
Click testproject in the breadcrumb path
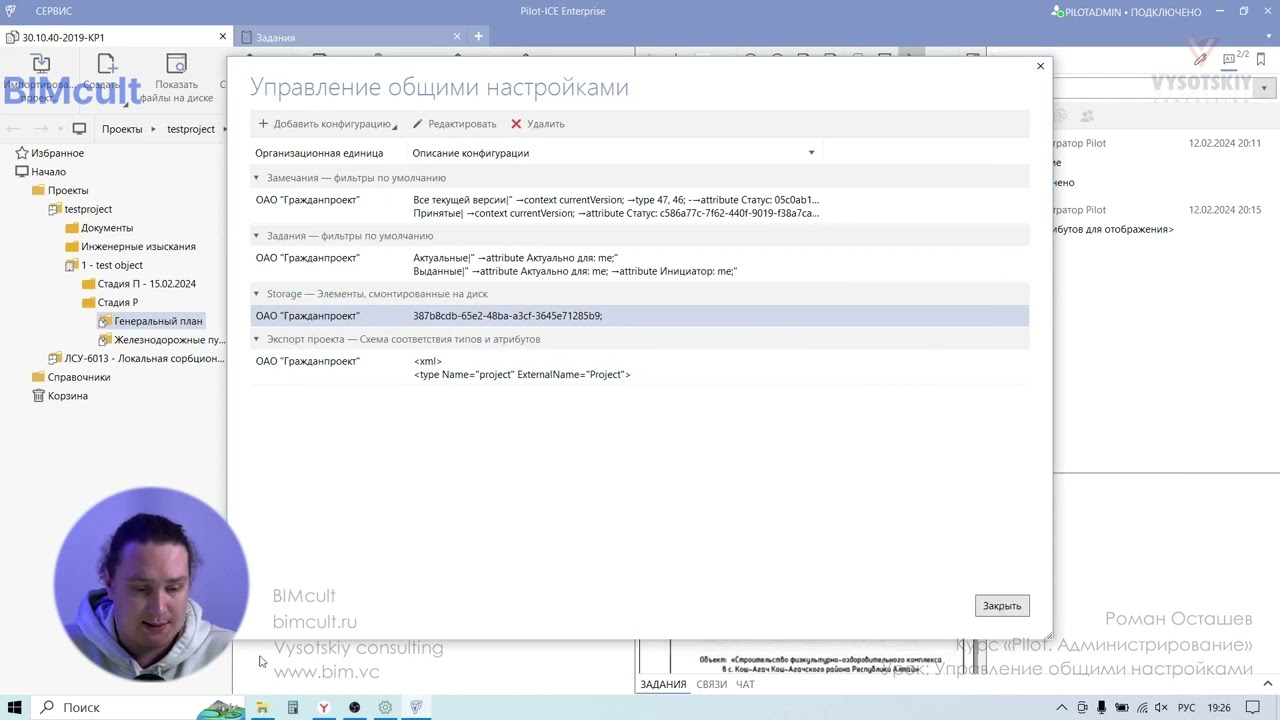pyautogui.click(x=191, y=129)
